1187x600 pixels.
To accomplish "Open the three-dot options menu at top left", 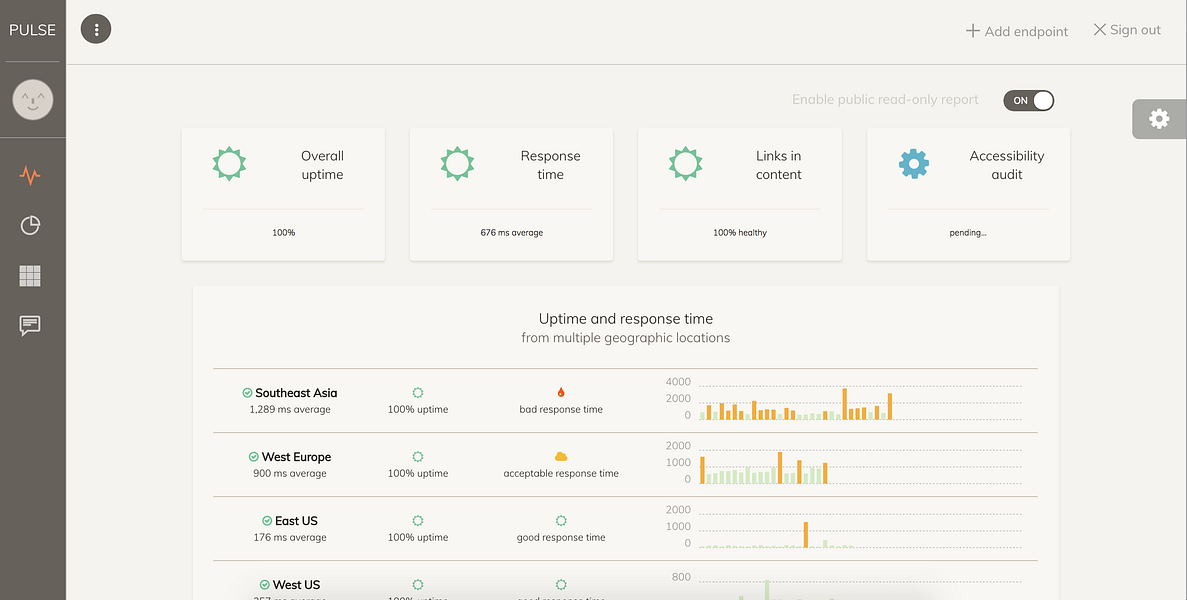I will click(96, 29).
